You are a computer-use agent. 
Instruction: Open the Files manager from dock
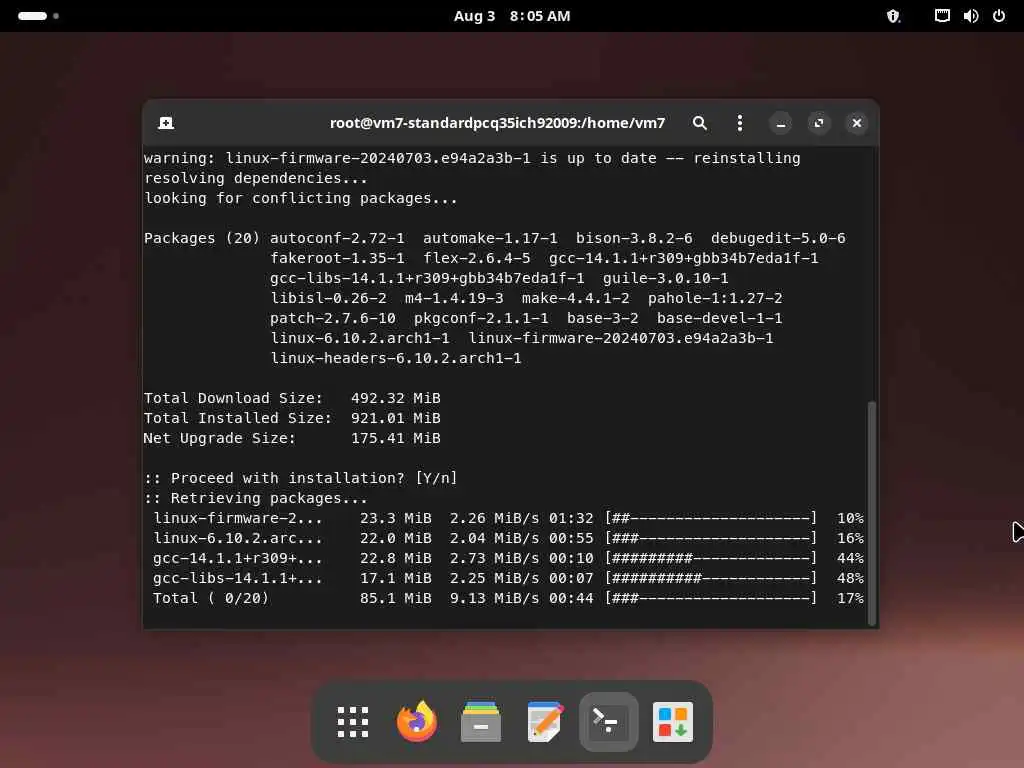[x=481, y=722]
